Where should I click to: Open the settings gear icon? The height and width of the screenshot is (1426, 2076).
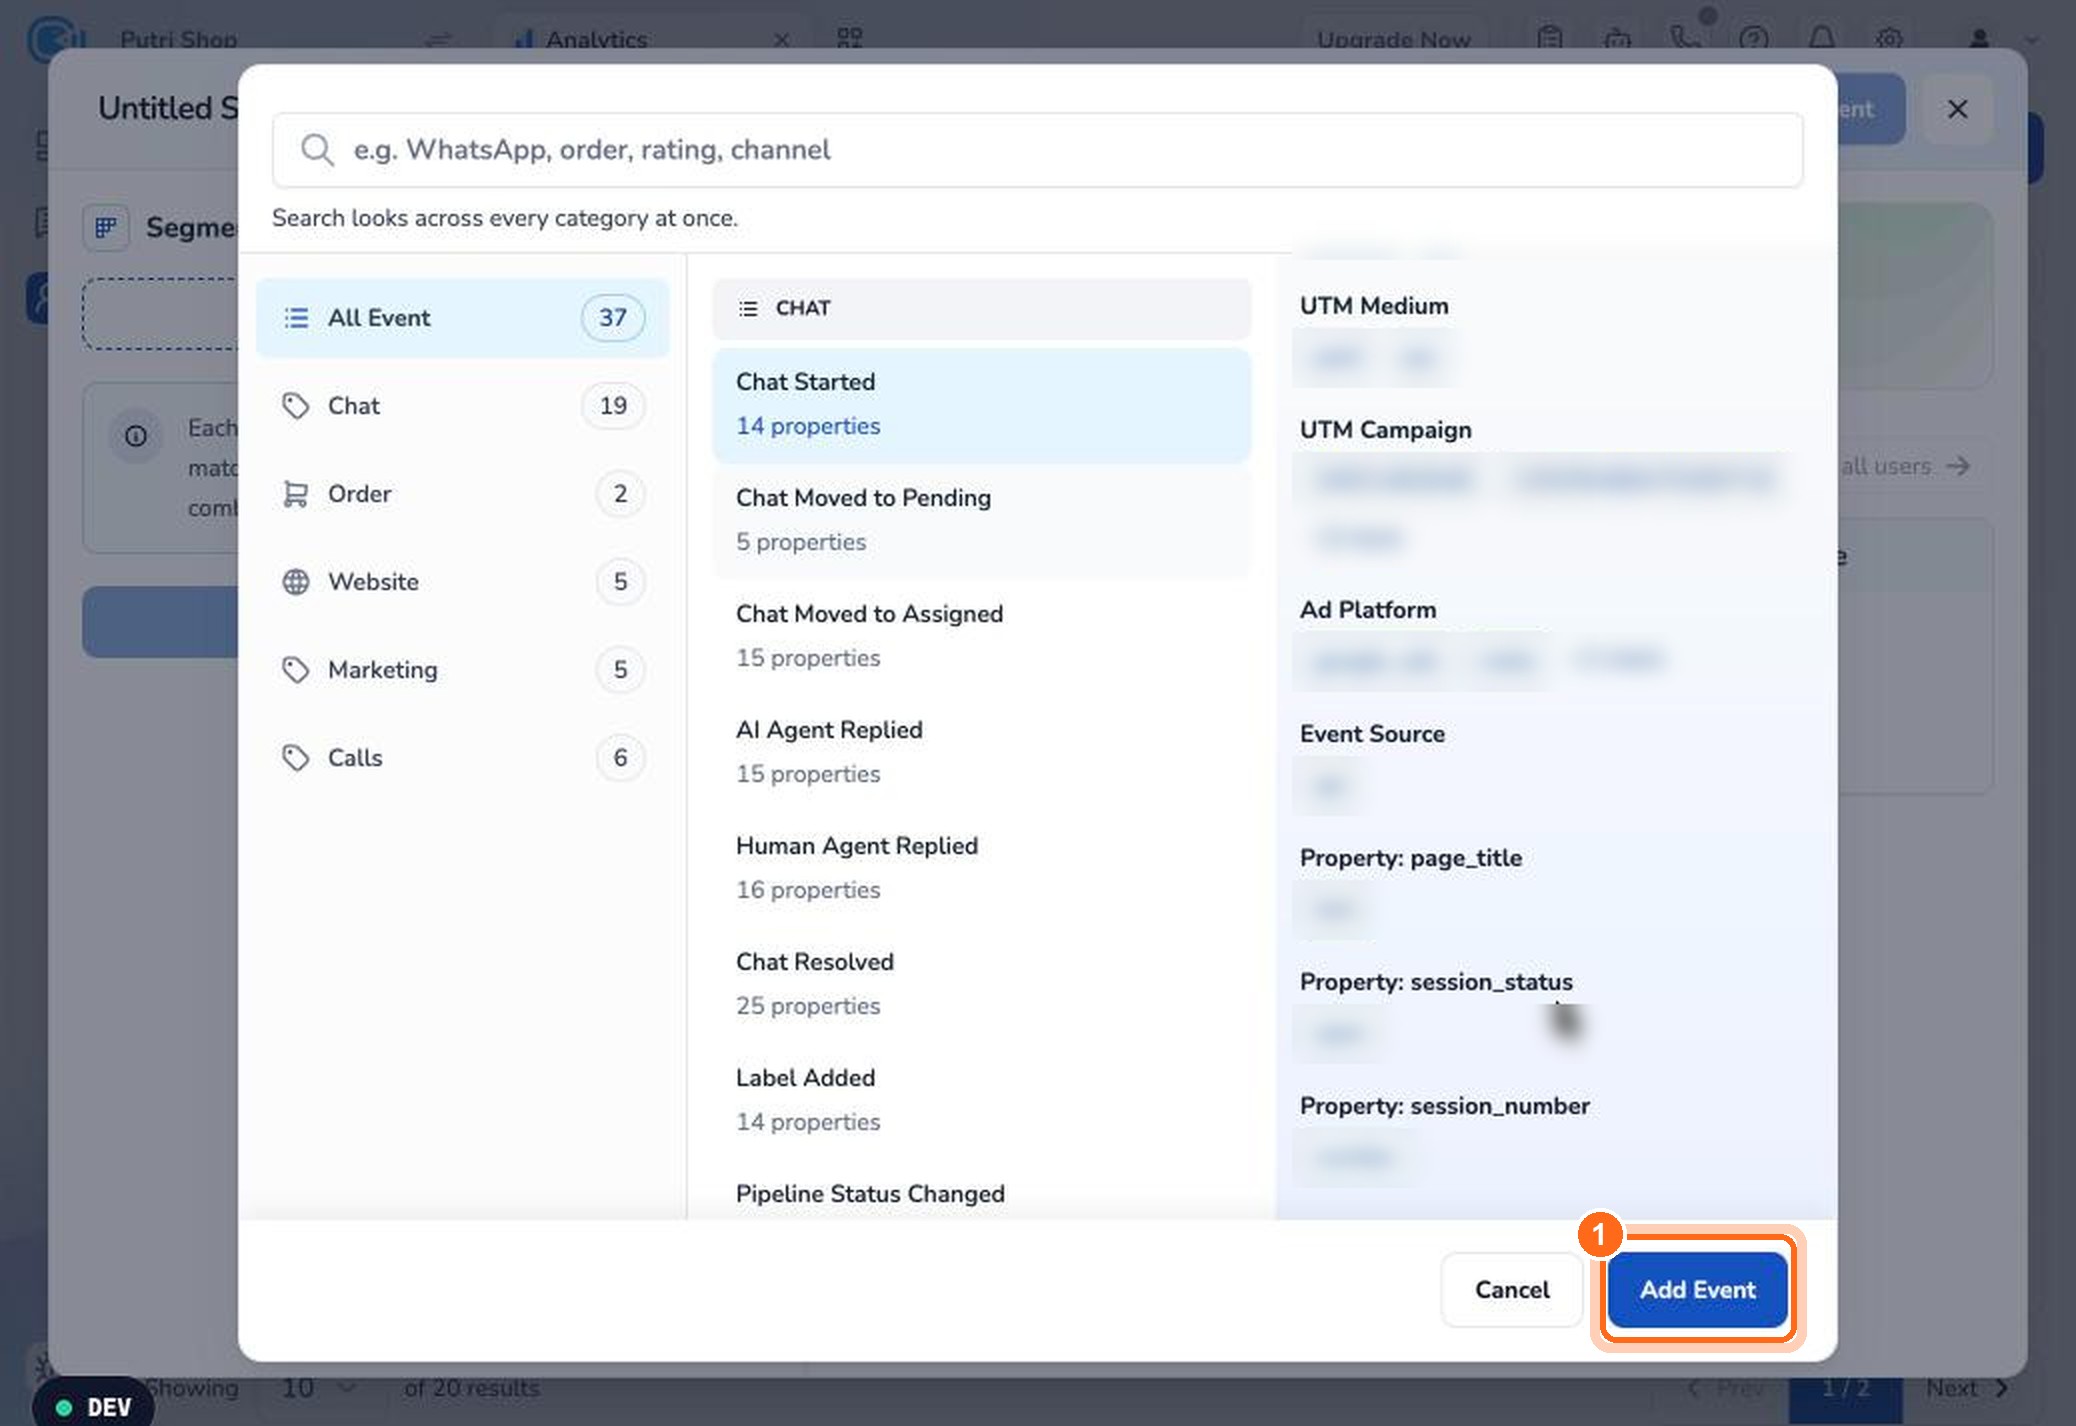1888,39
